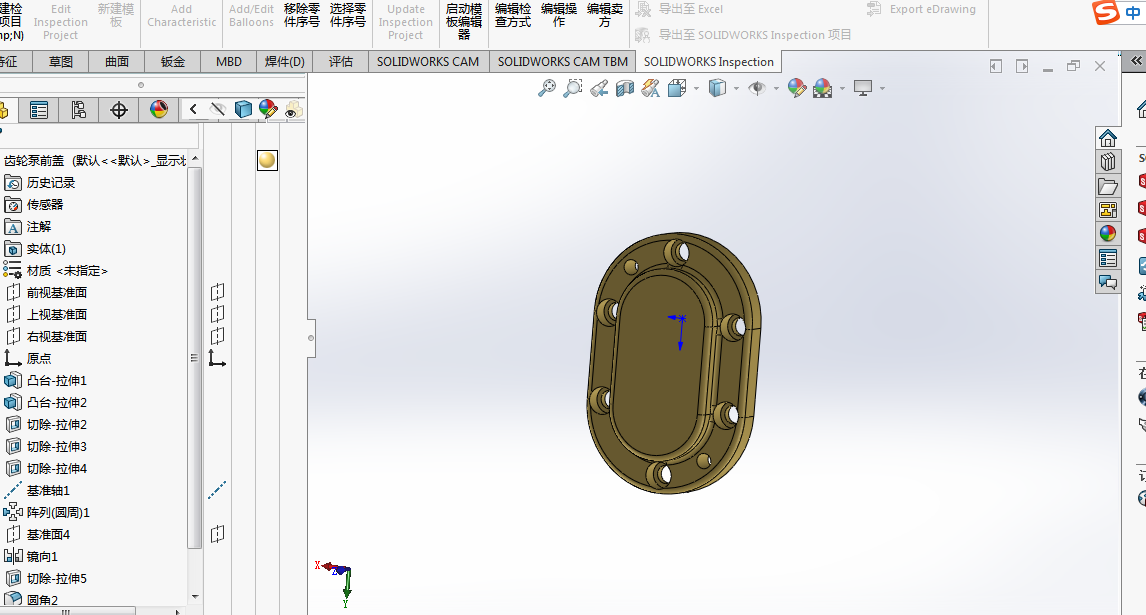The width and height of the screenshot is (1146, 615).
Task: Switch to the MBD tab
Action: (x=229, y=61)
